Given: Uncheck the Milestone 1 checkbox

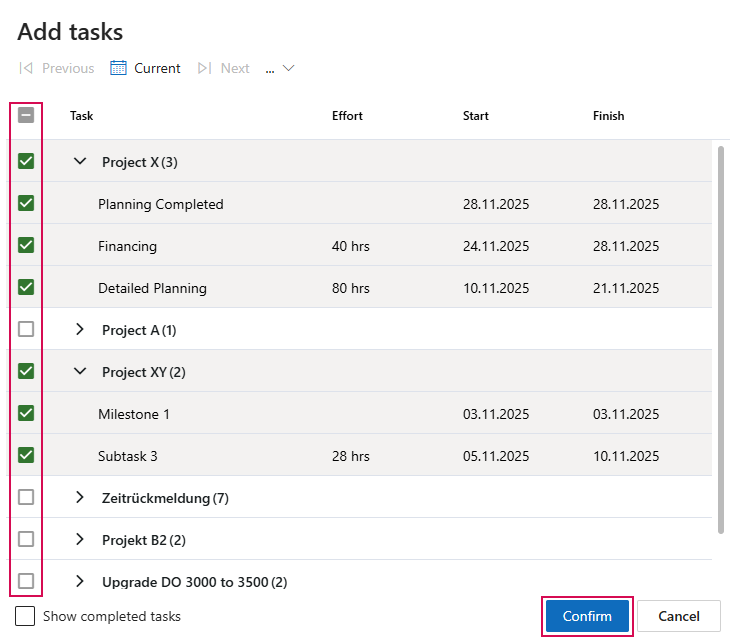Looking at the screenshot, I should click(x=26, y=413).
